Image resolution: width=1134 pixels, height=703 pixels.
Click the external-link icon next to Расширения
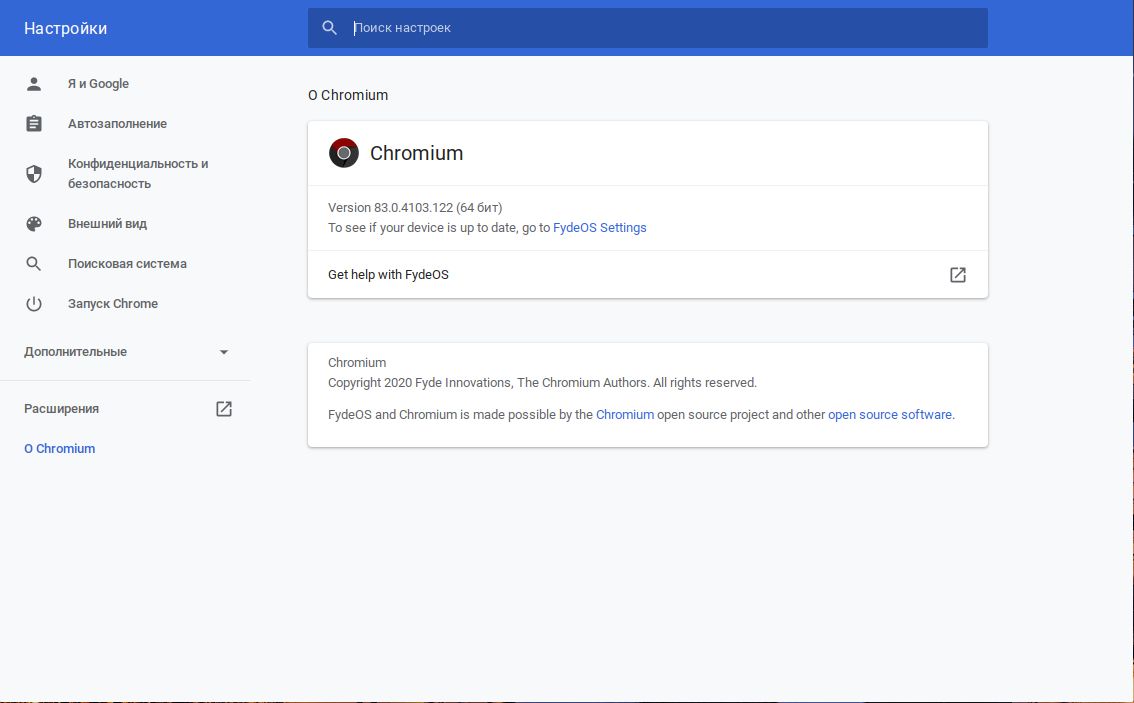click(224, 409)
